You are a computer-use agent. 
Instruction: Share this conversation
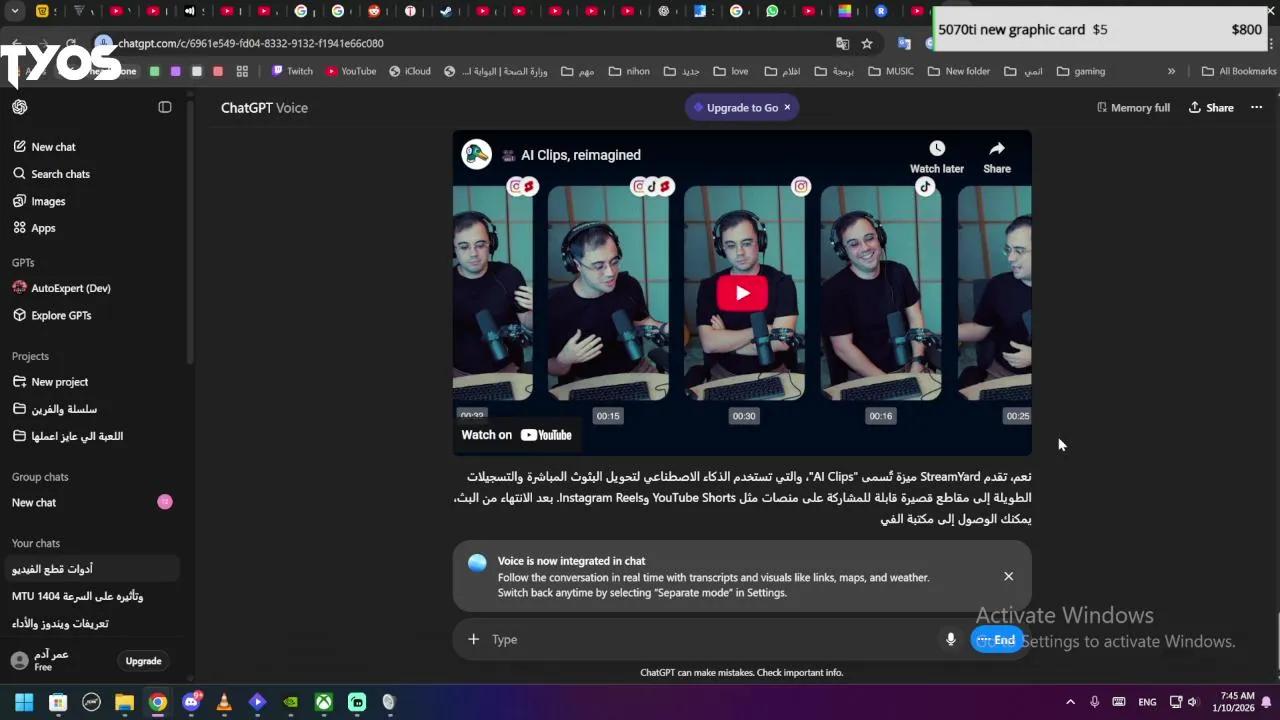coord(1211,107)
